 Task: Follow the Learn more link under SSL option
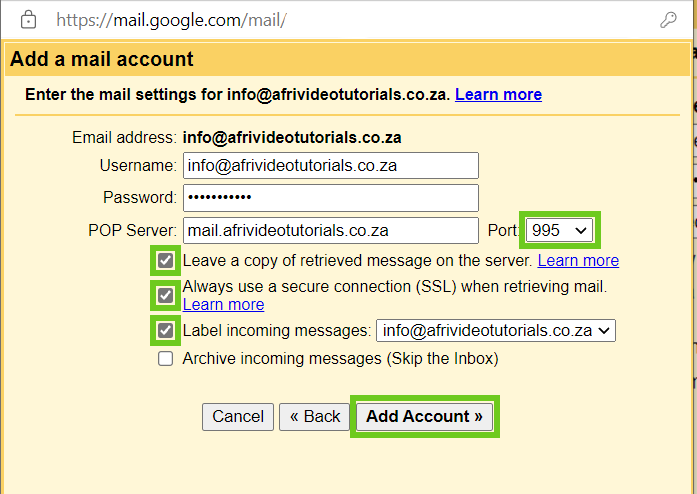pos(223,305)
